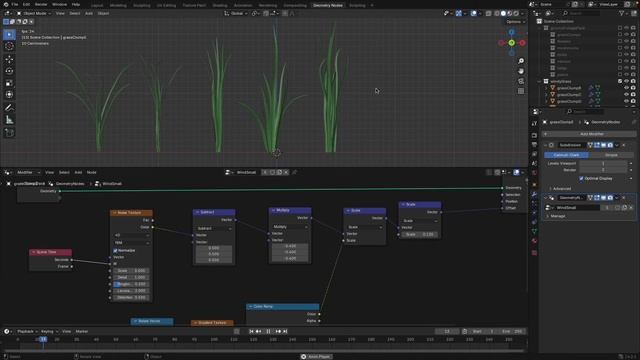Select the Simple subdivision option
640x360 pixels.
[611, 155]
